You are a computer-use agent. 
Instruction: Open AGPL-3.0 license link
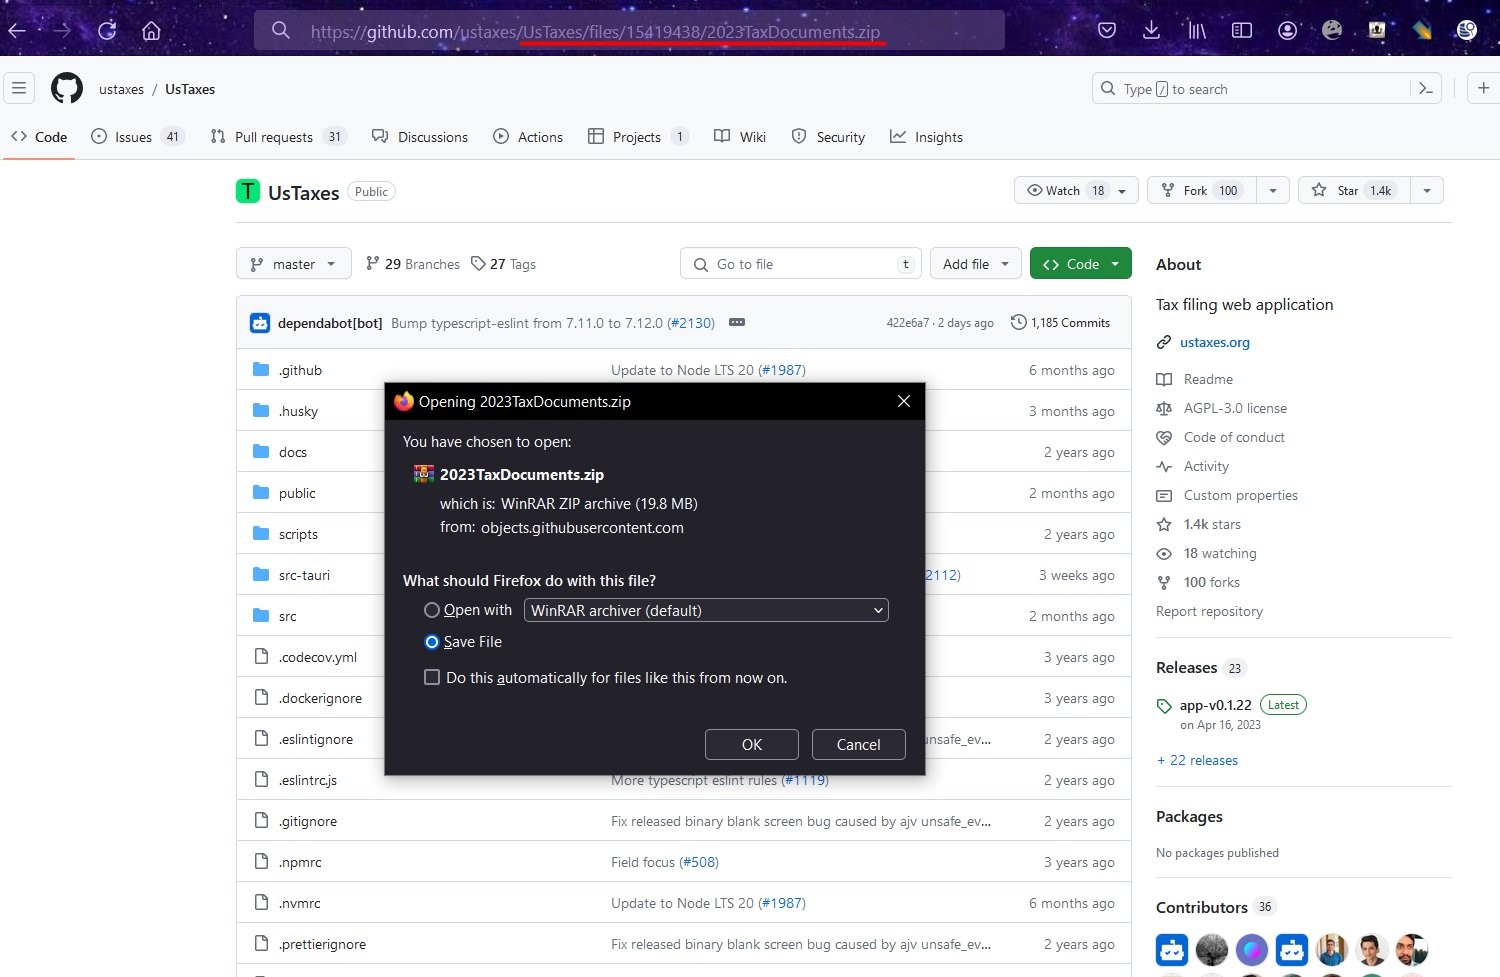pos(1235,408)
